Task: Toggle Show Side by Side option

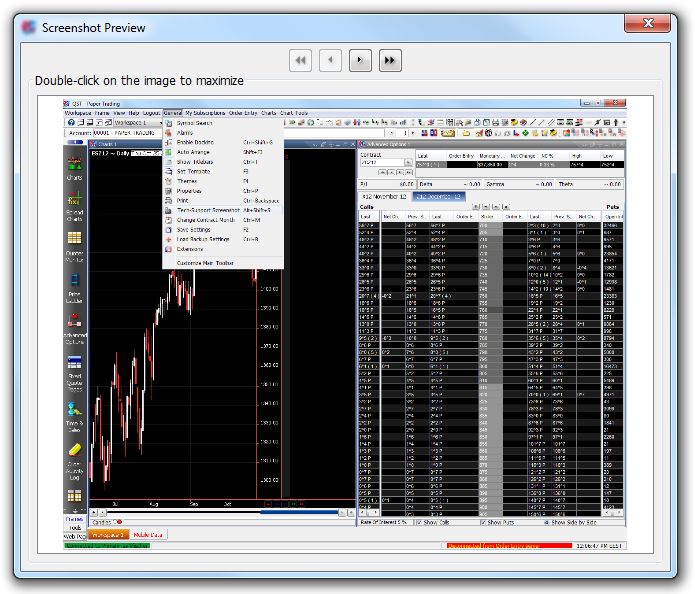Action: point(547,522)
